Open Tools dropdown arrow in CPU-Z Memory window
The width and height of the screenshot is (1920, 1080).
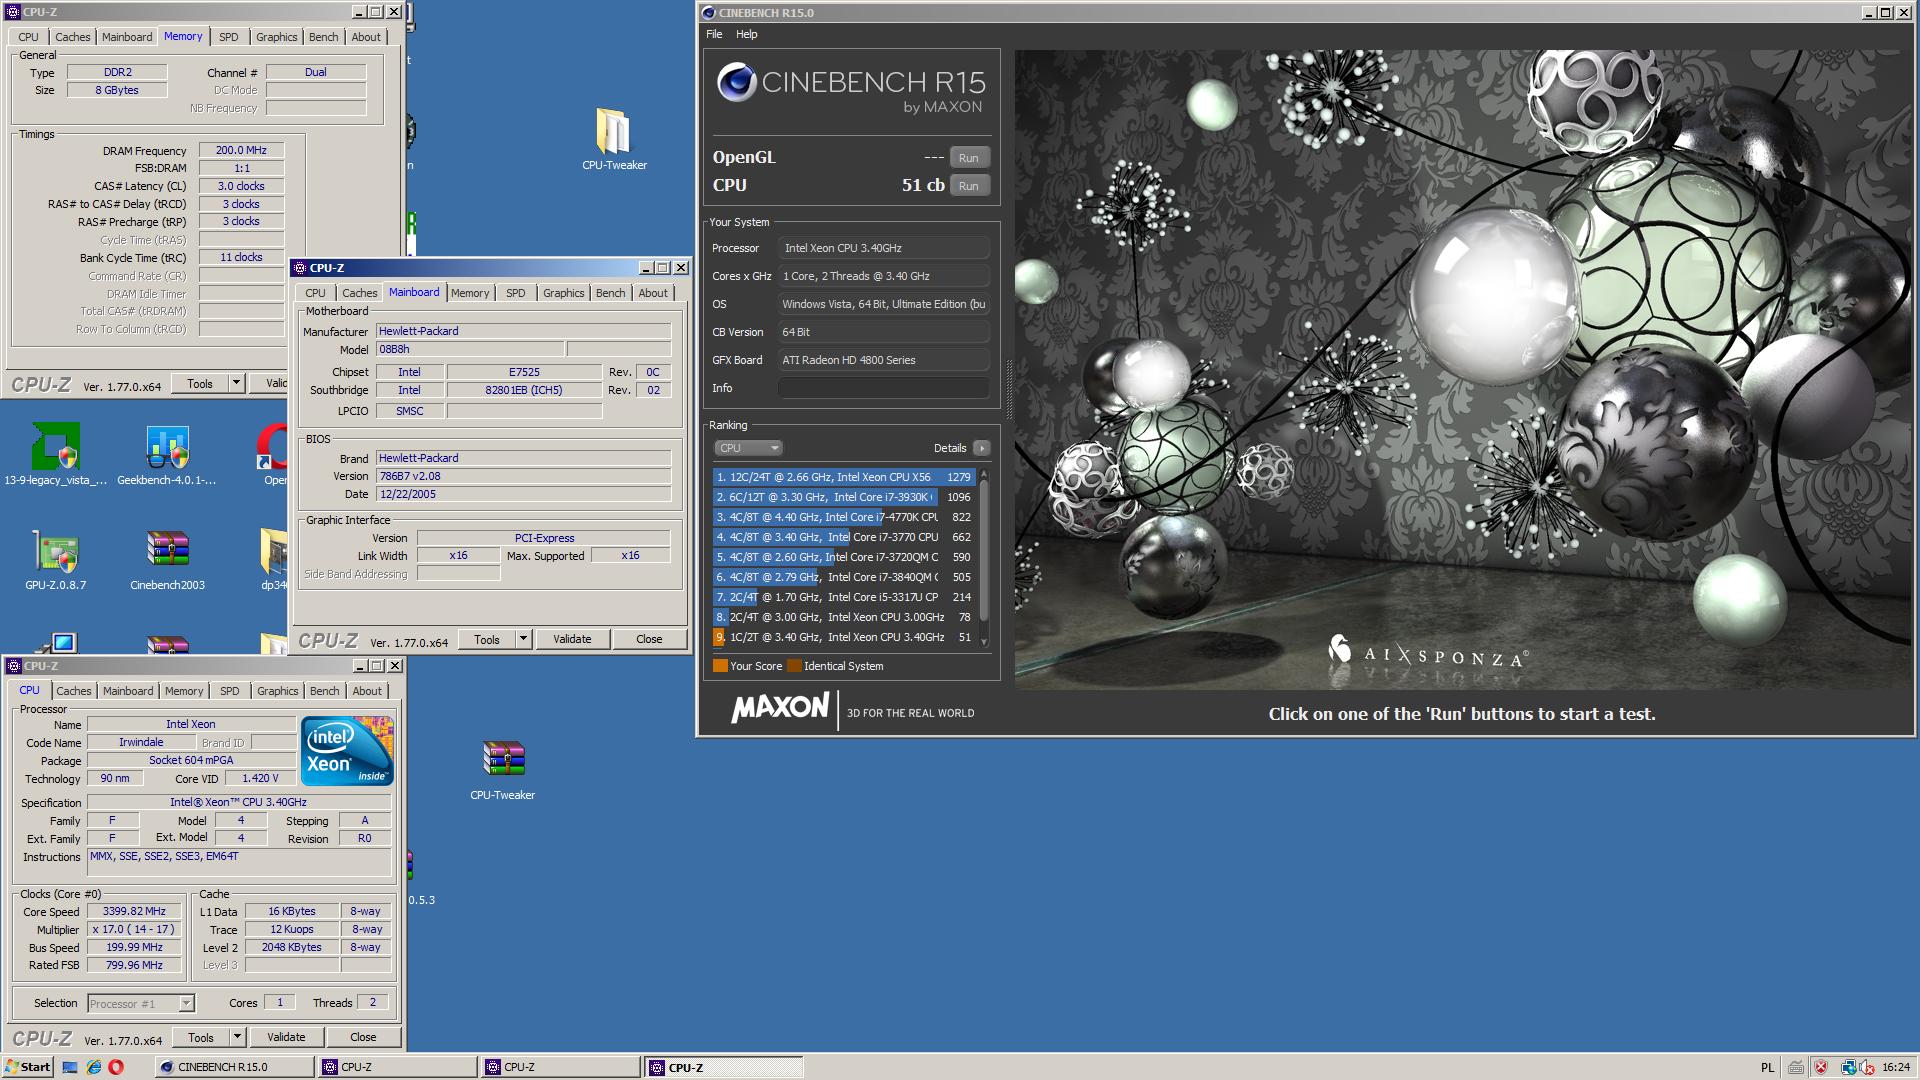point(236,383)
